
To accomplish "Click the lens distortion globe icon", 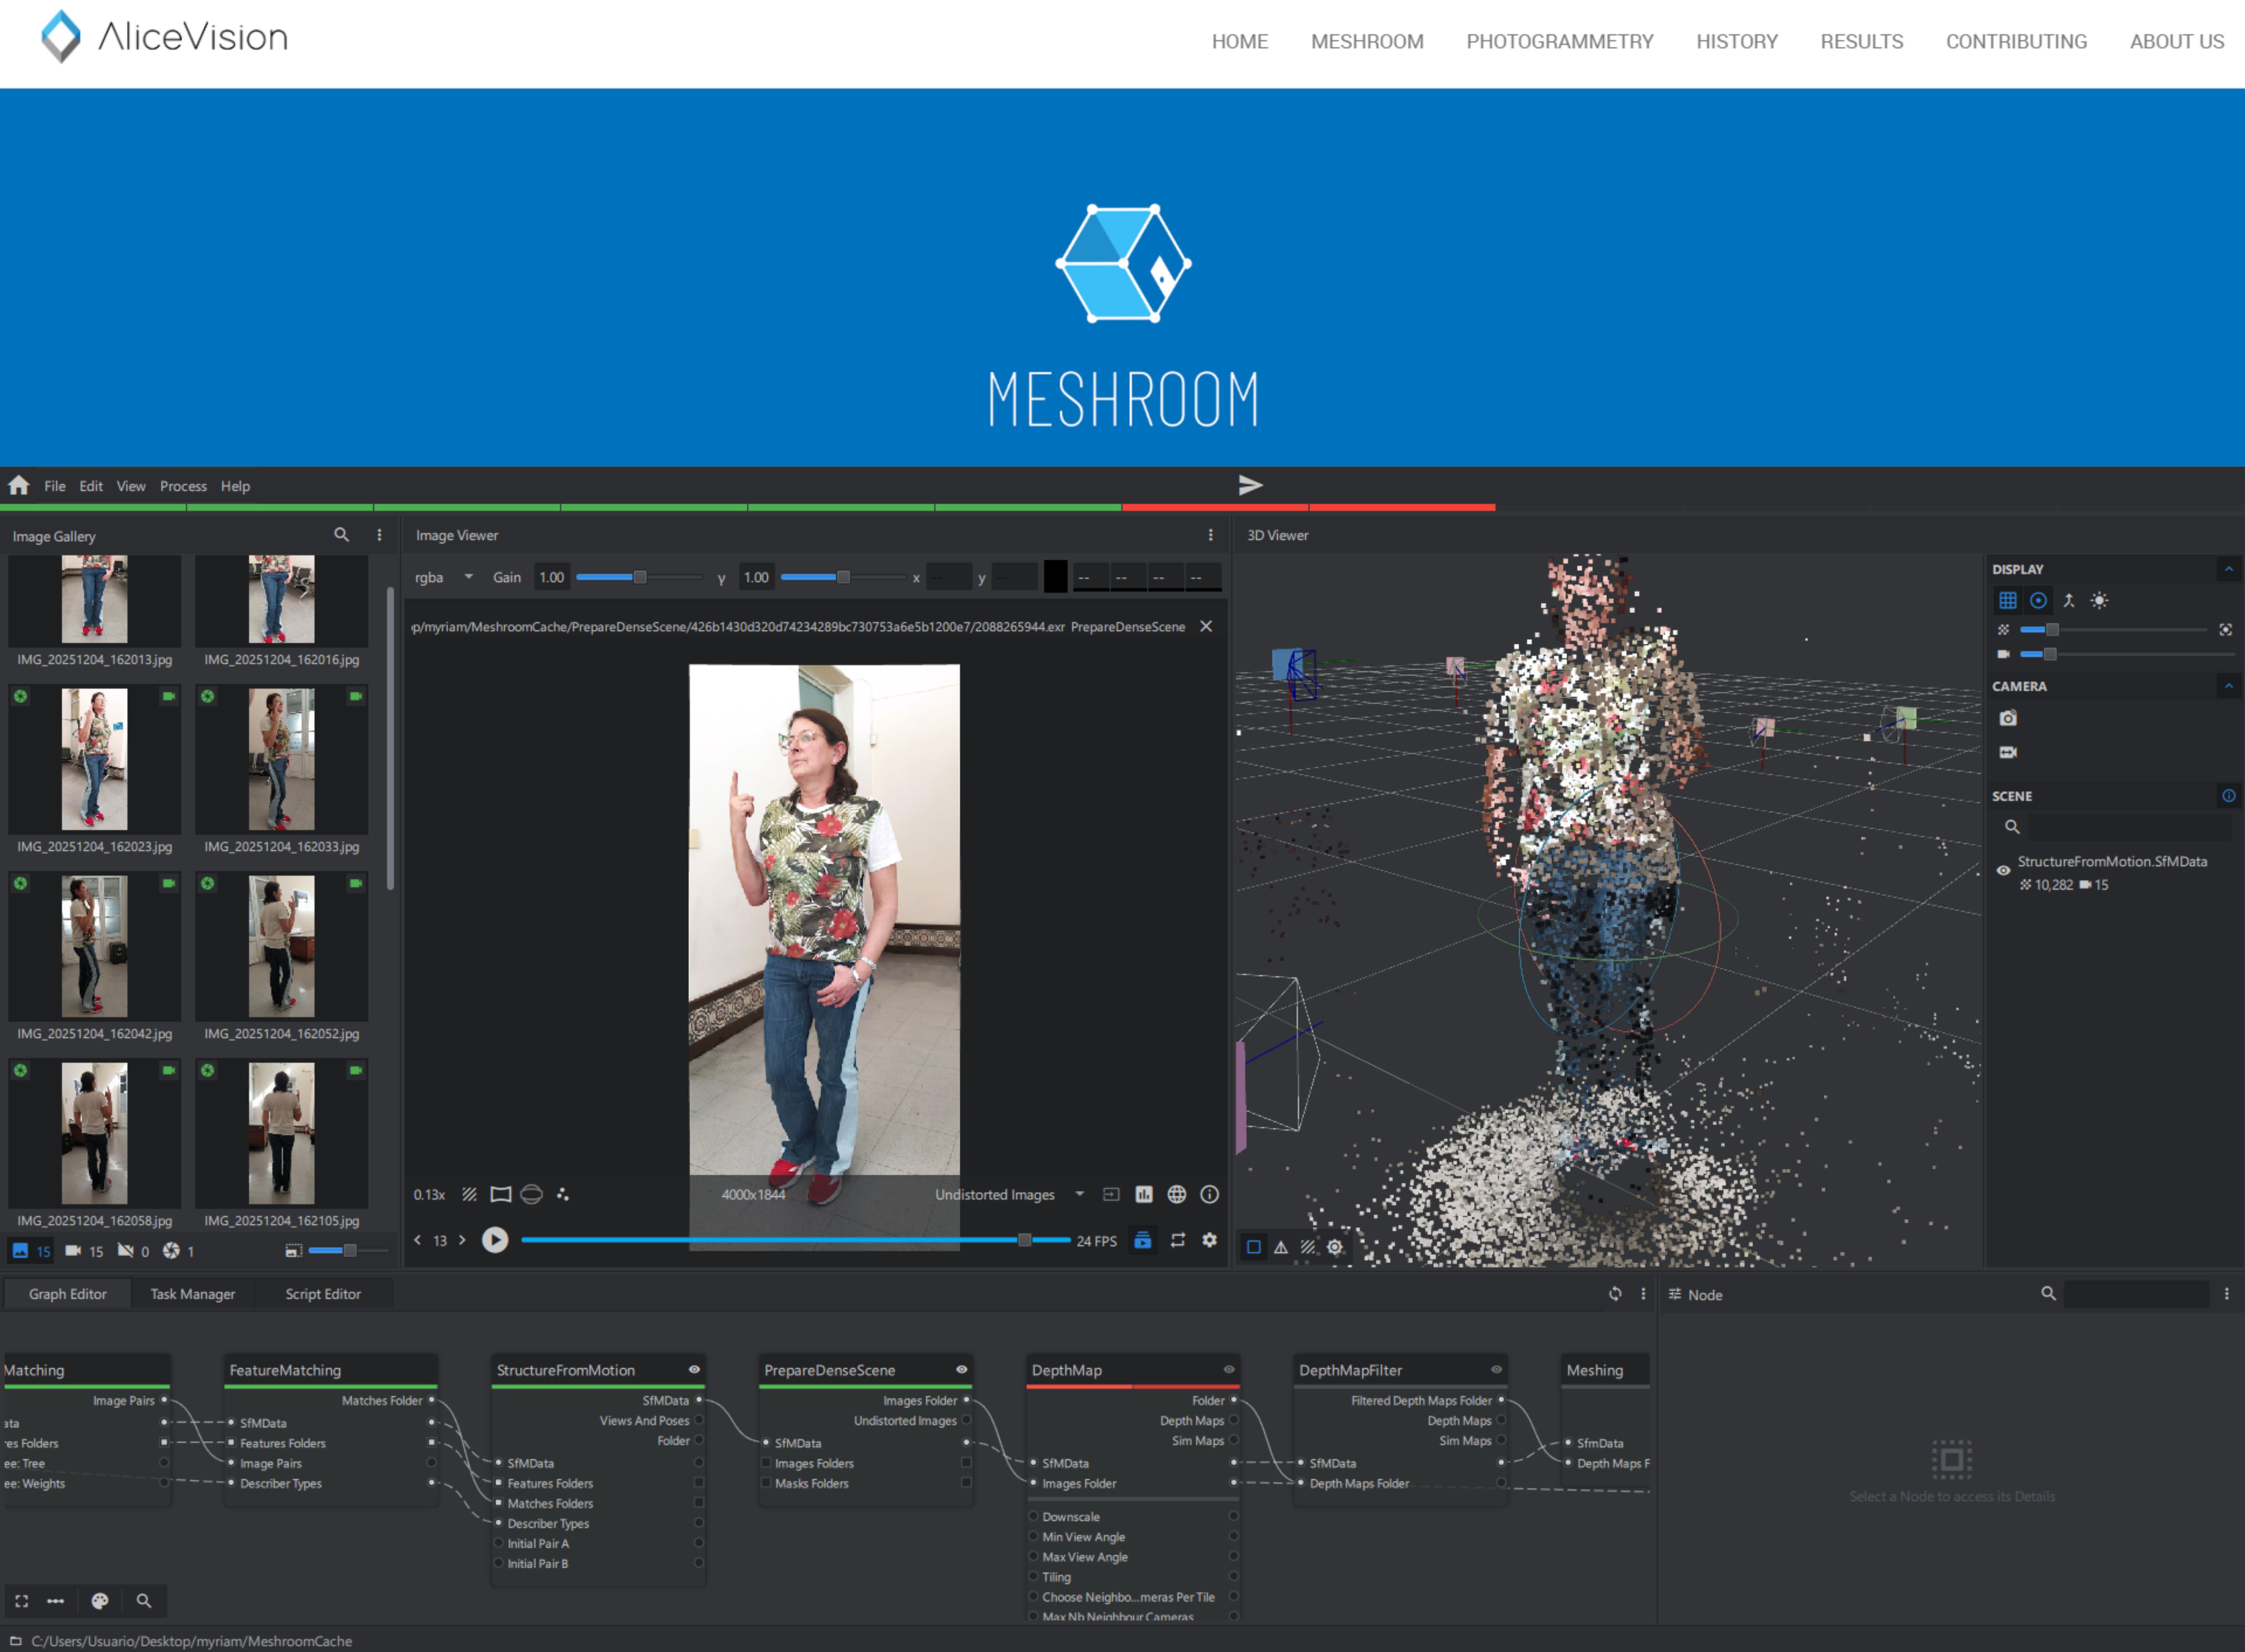I will pyautogui.click(x=1177, y=1194).
